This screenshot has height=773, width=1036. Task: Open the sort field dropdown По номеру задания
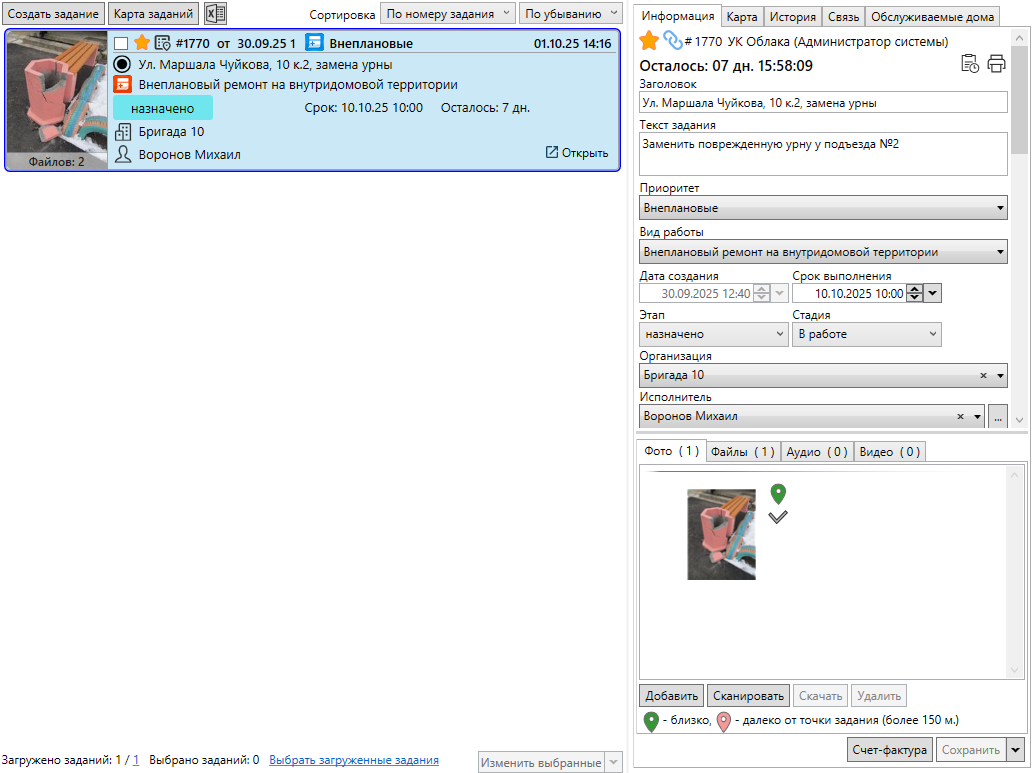tap(448, 14)
